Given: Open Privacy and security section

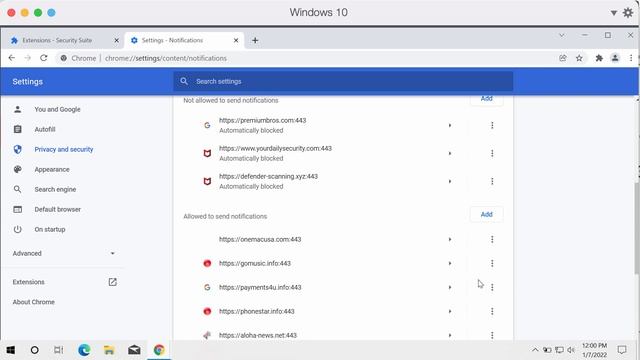Looking at the screenshot, I should [64, 149].
